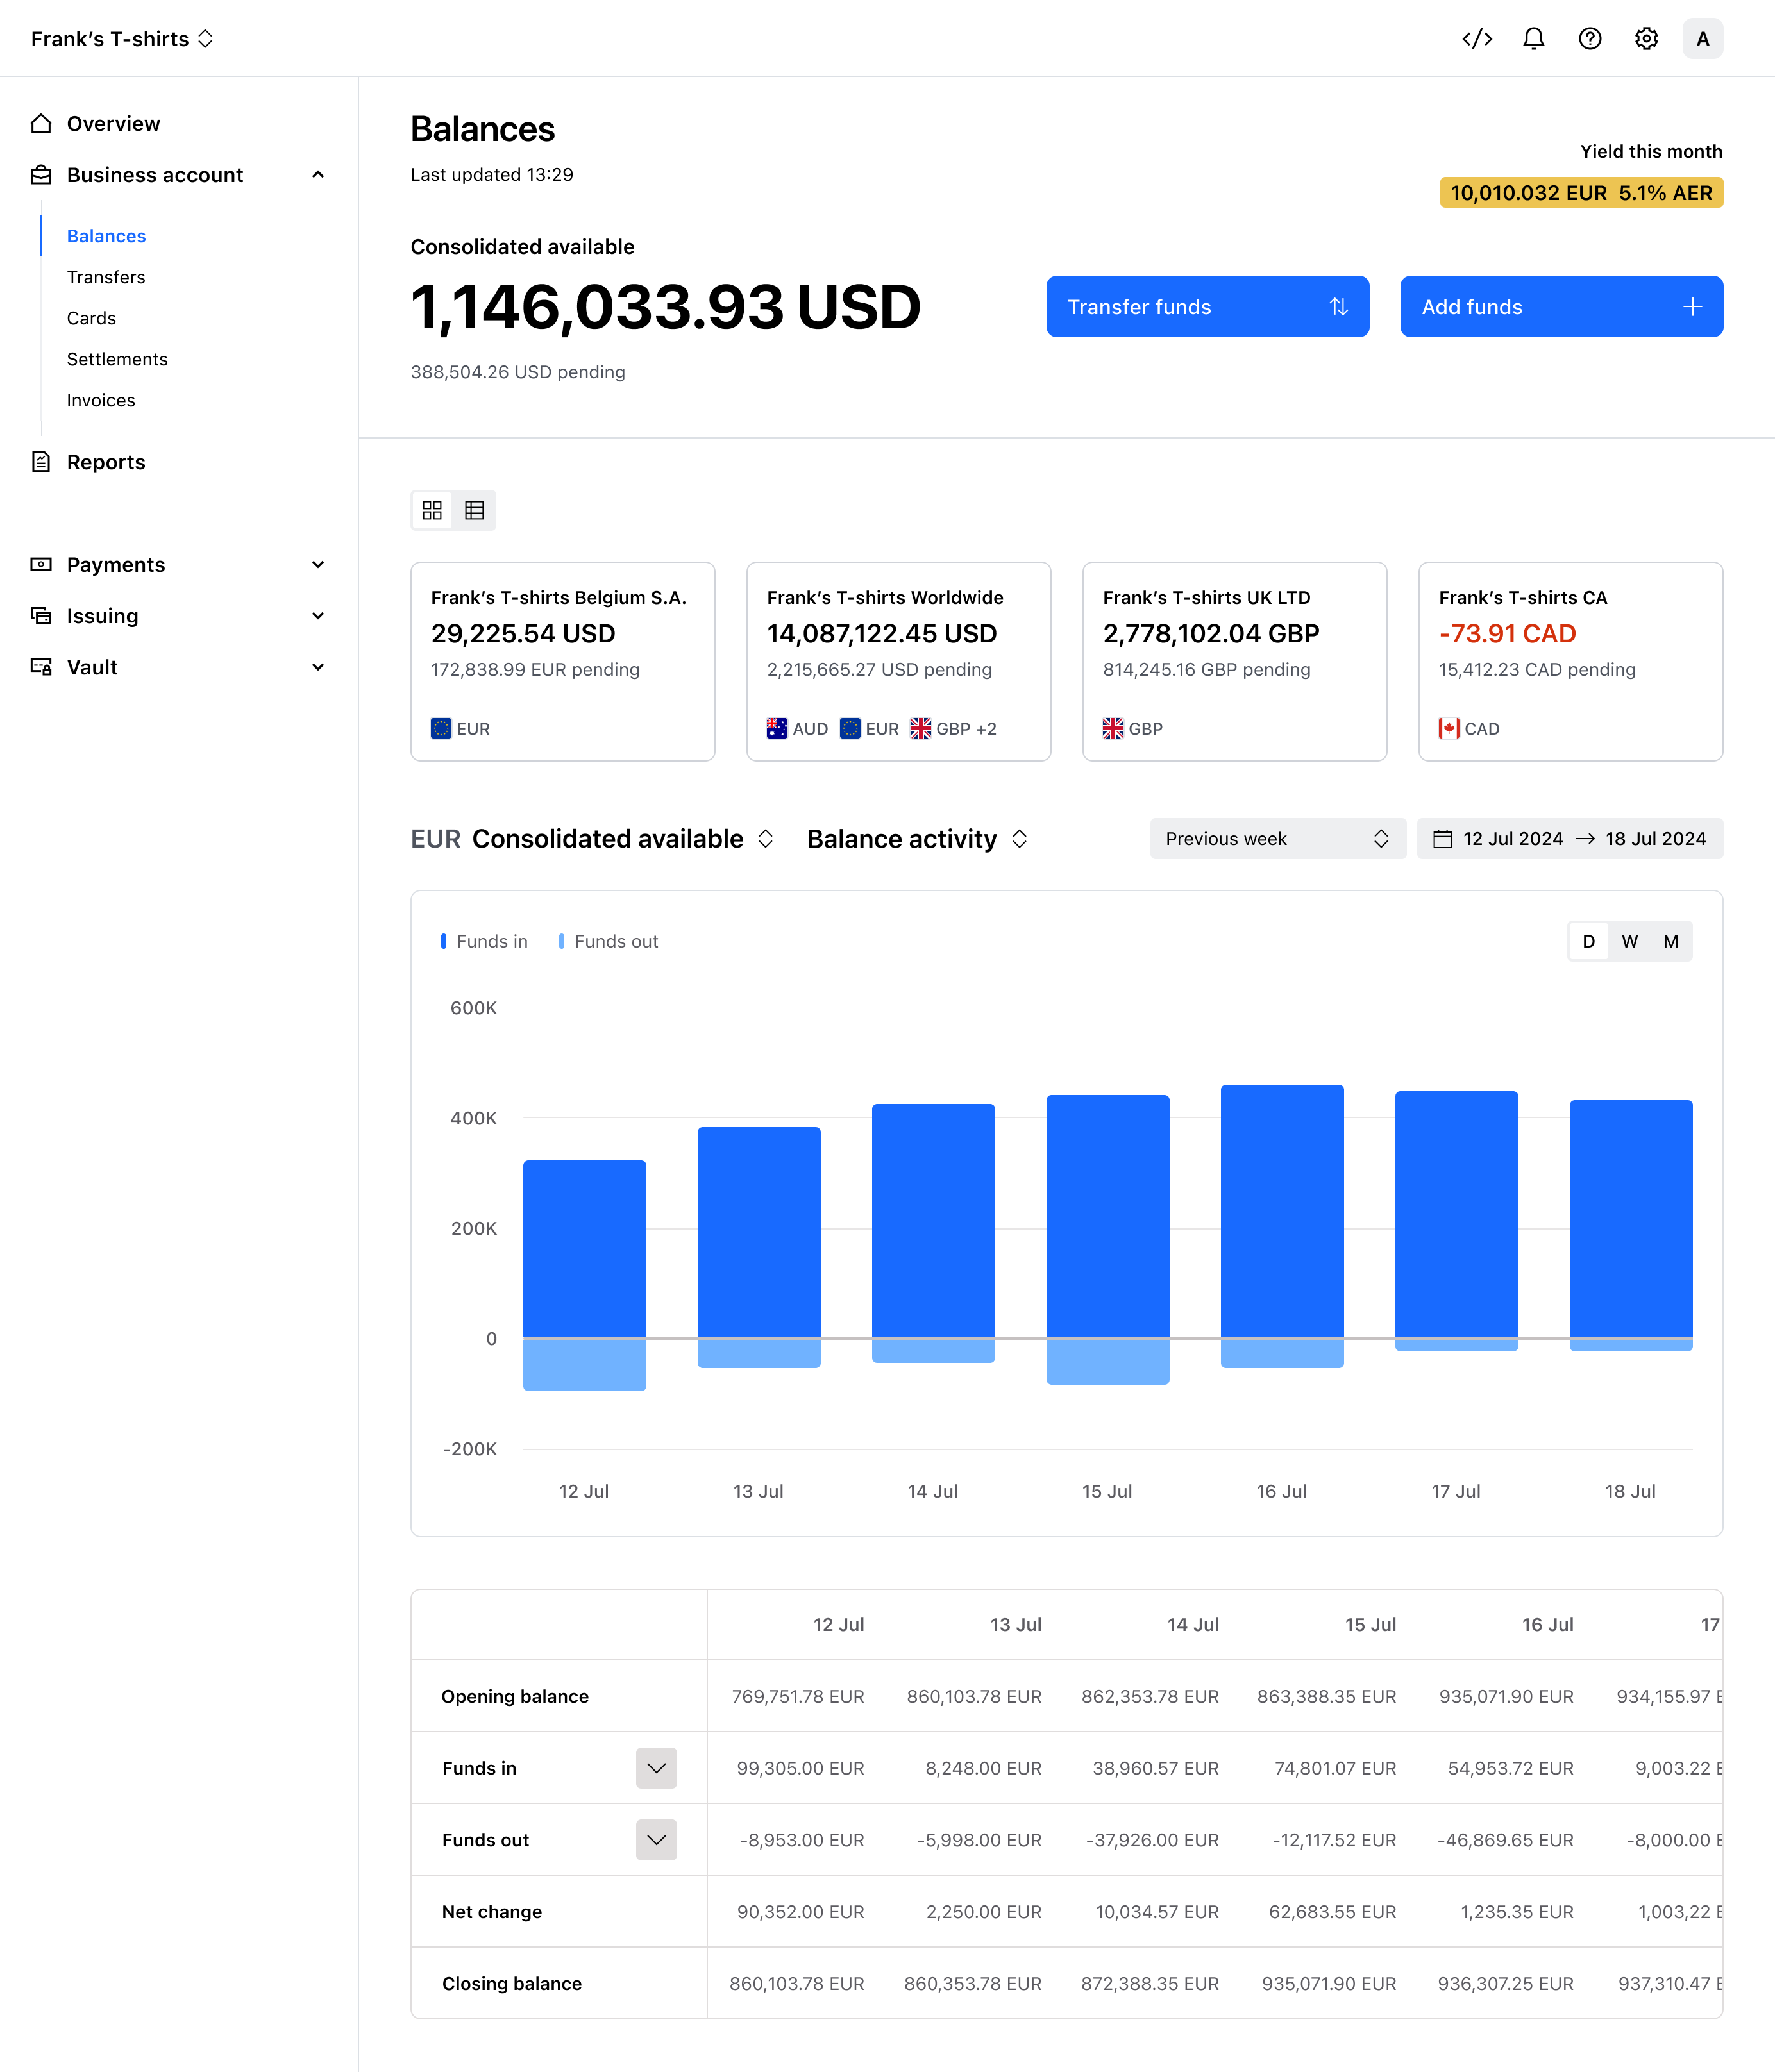Viewport: 1775px width, 2072px height.
Task: Collapse Business account section chevron
Action: tap(318, 175)
